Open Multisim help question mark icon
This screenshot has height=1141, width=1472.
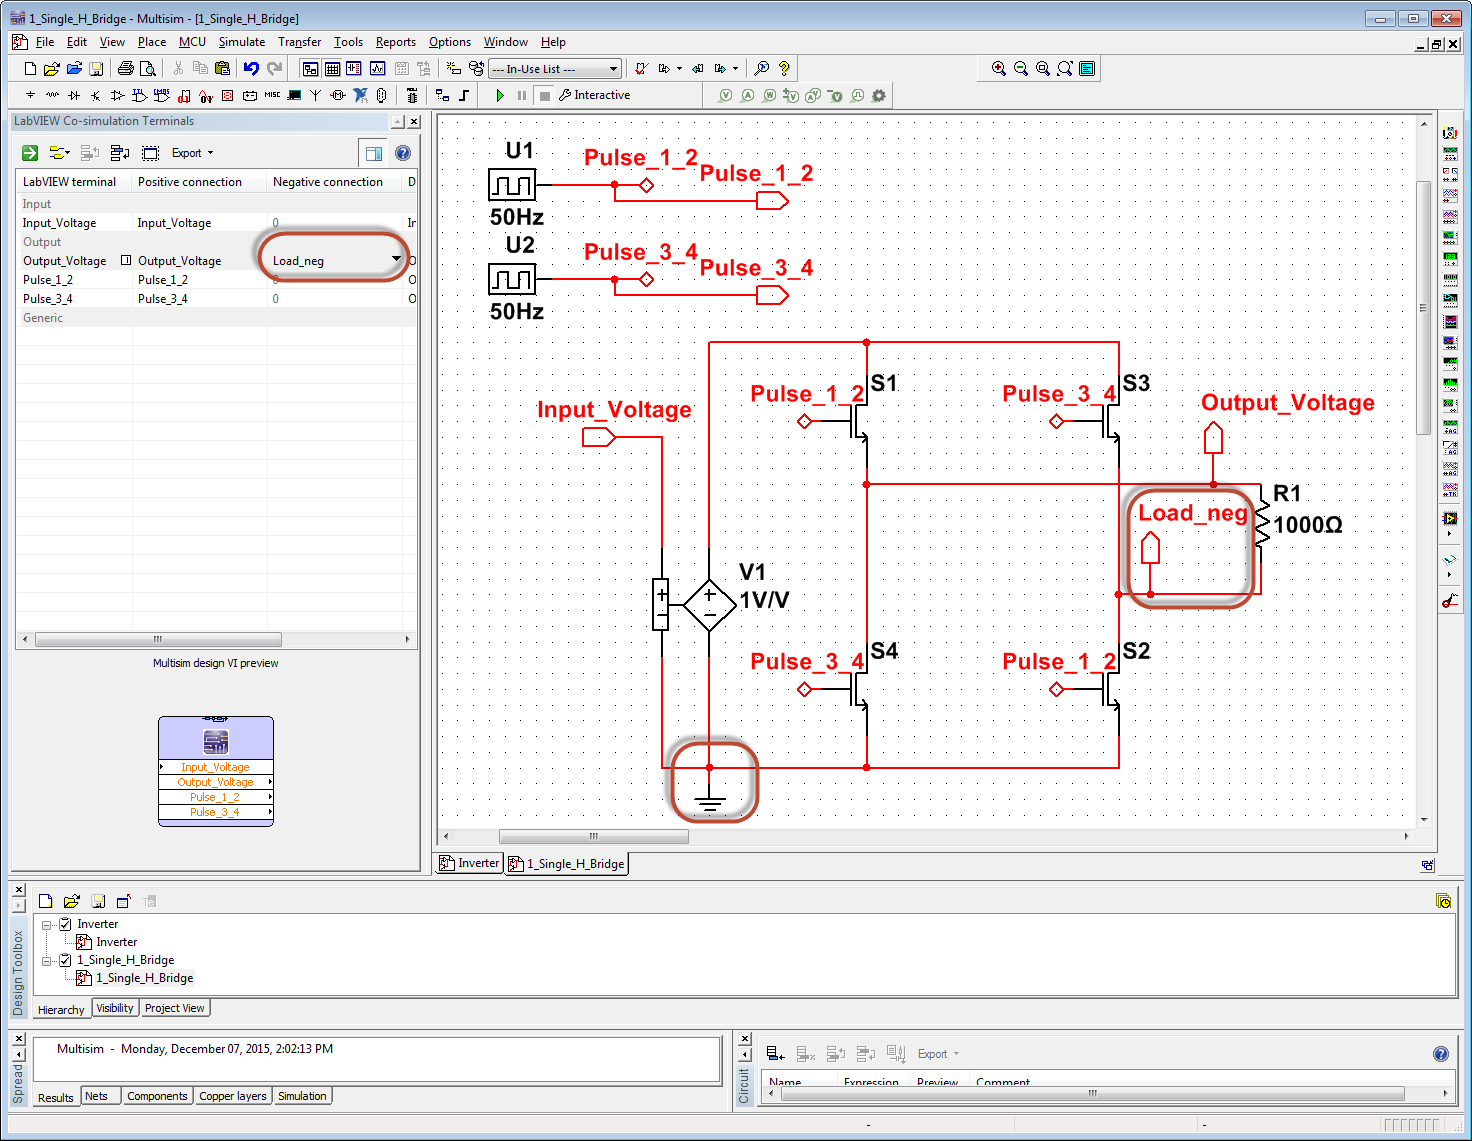784,69
